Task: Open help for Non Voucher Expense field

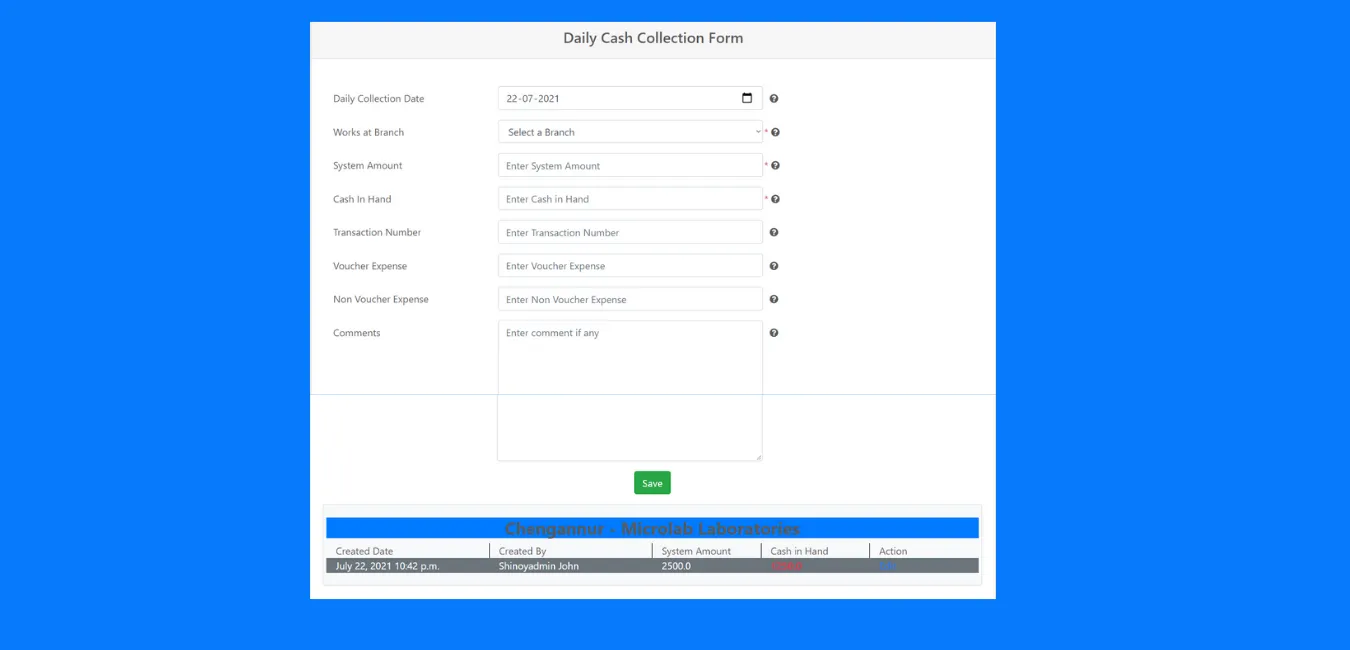Action: [x=774, y=298]
